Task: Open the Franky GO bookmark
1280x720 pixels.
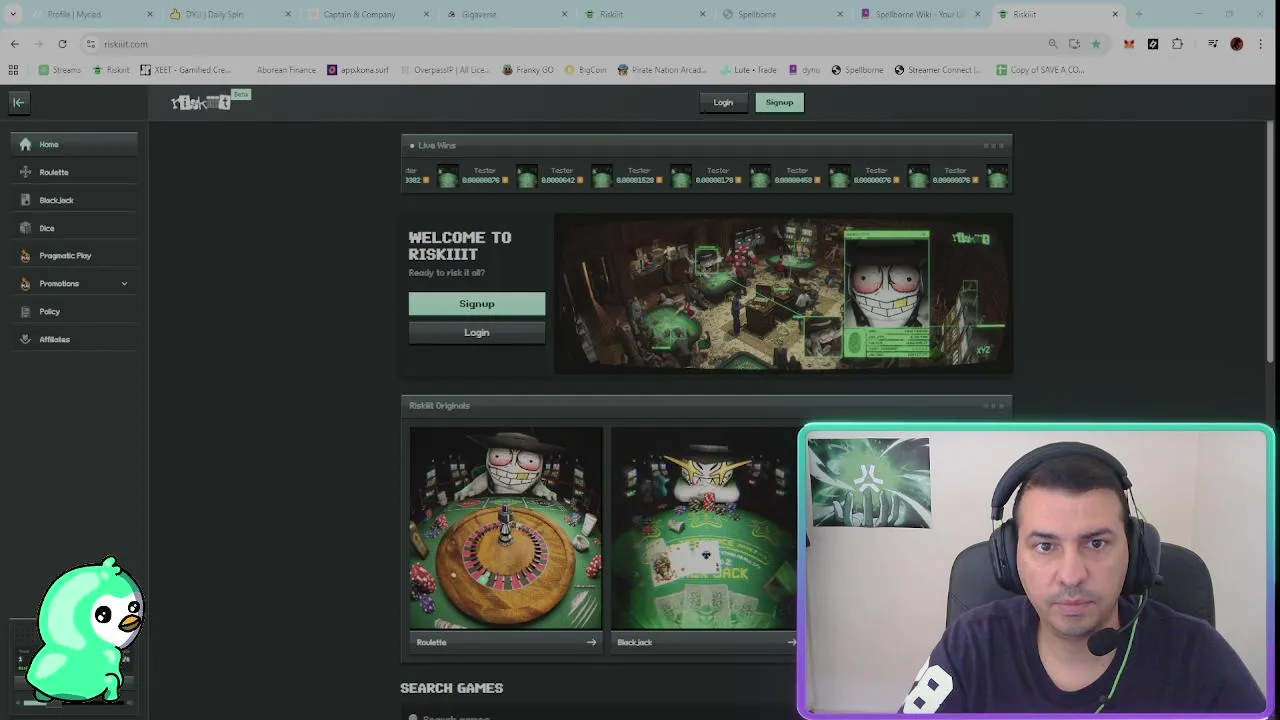Action: [527, 70]
